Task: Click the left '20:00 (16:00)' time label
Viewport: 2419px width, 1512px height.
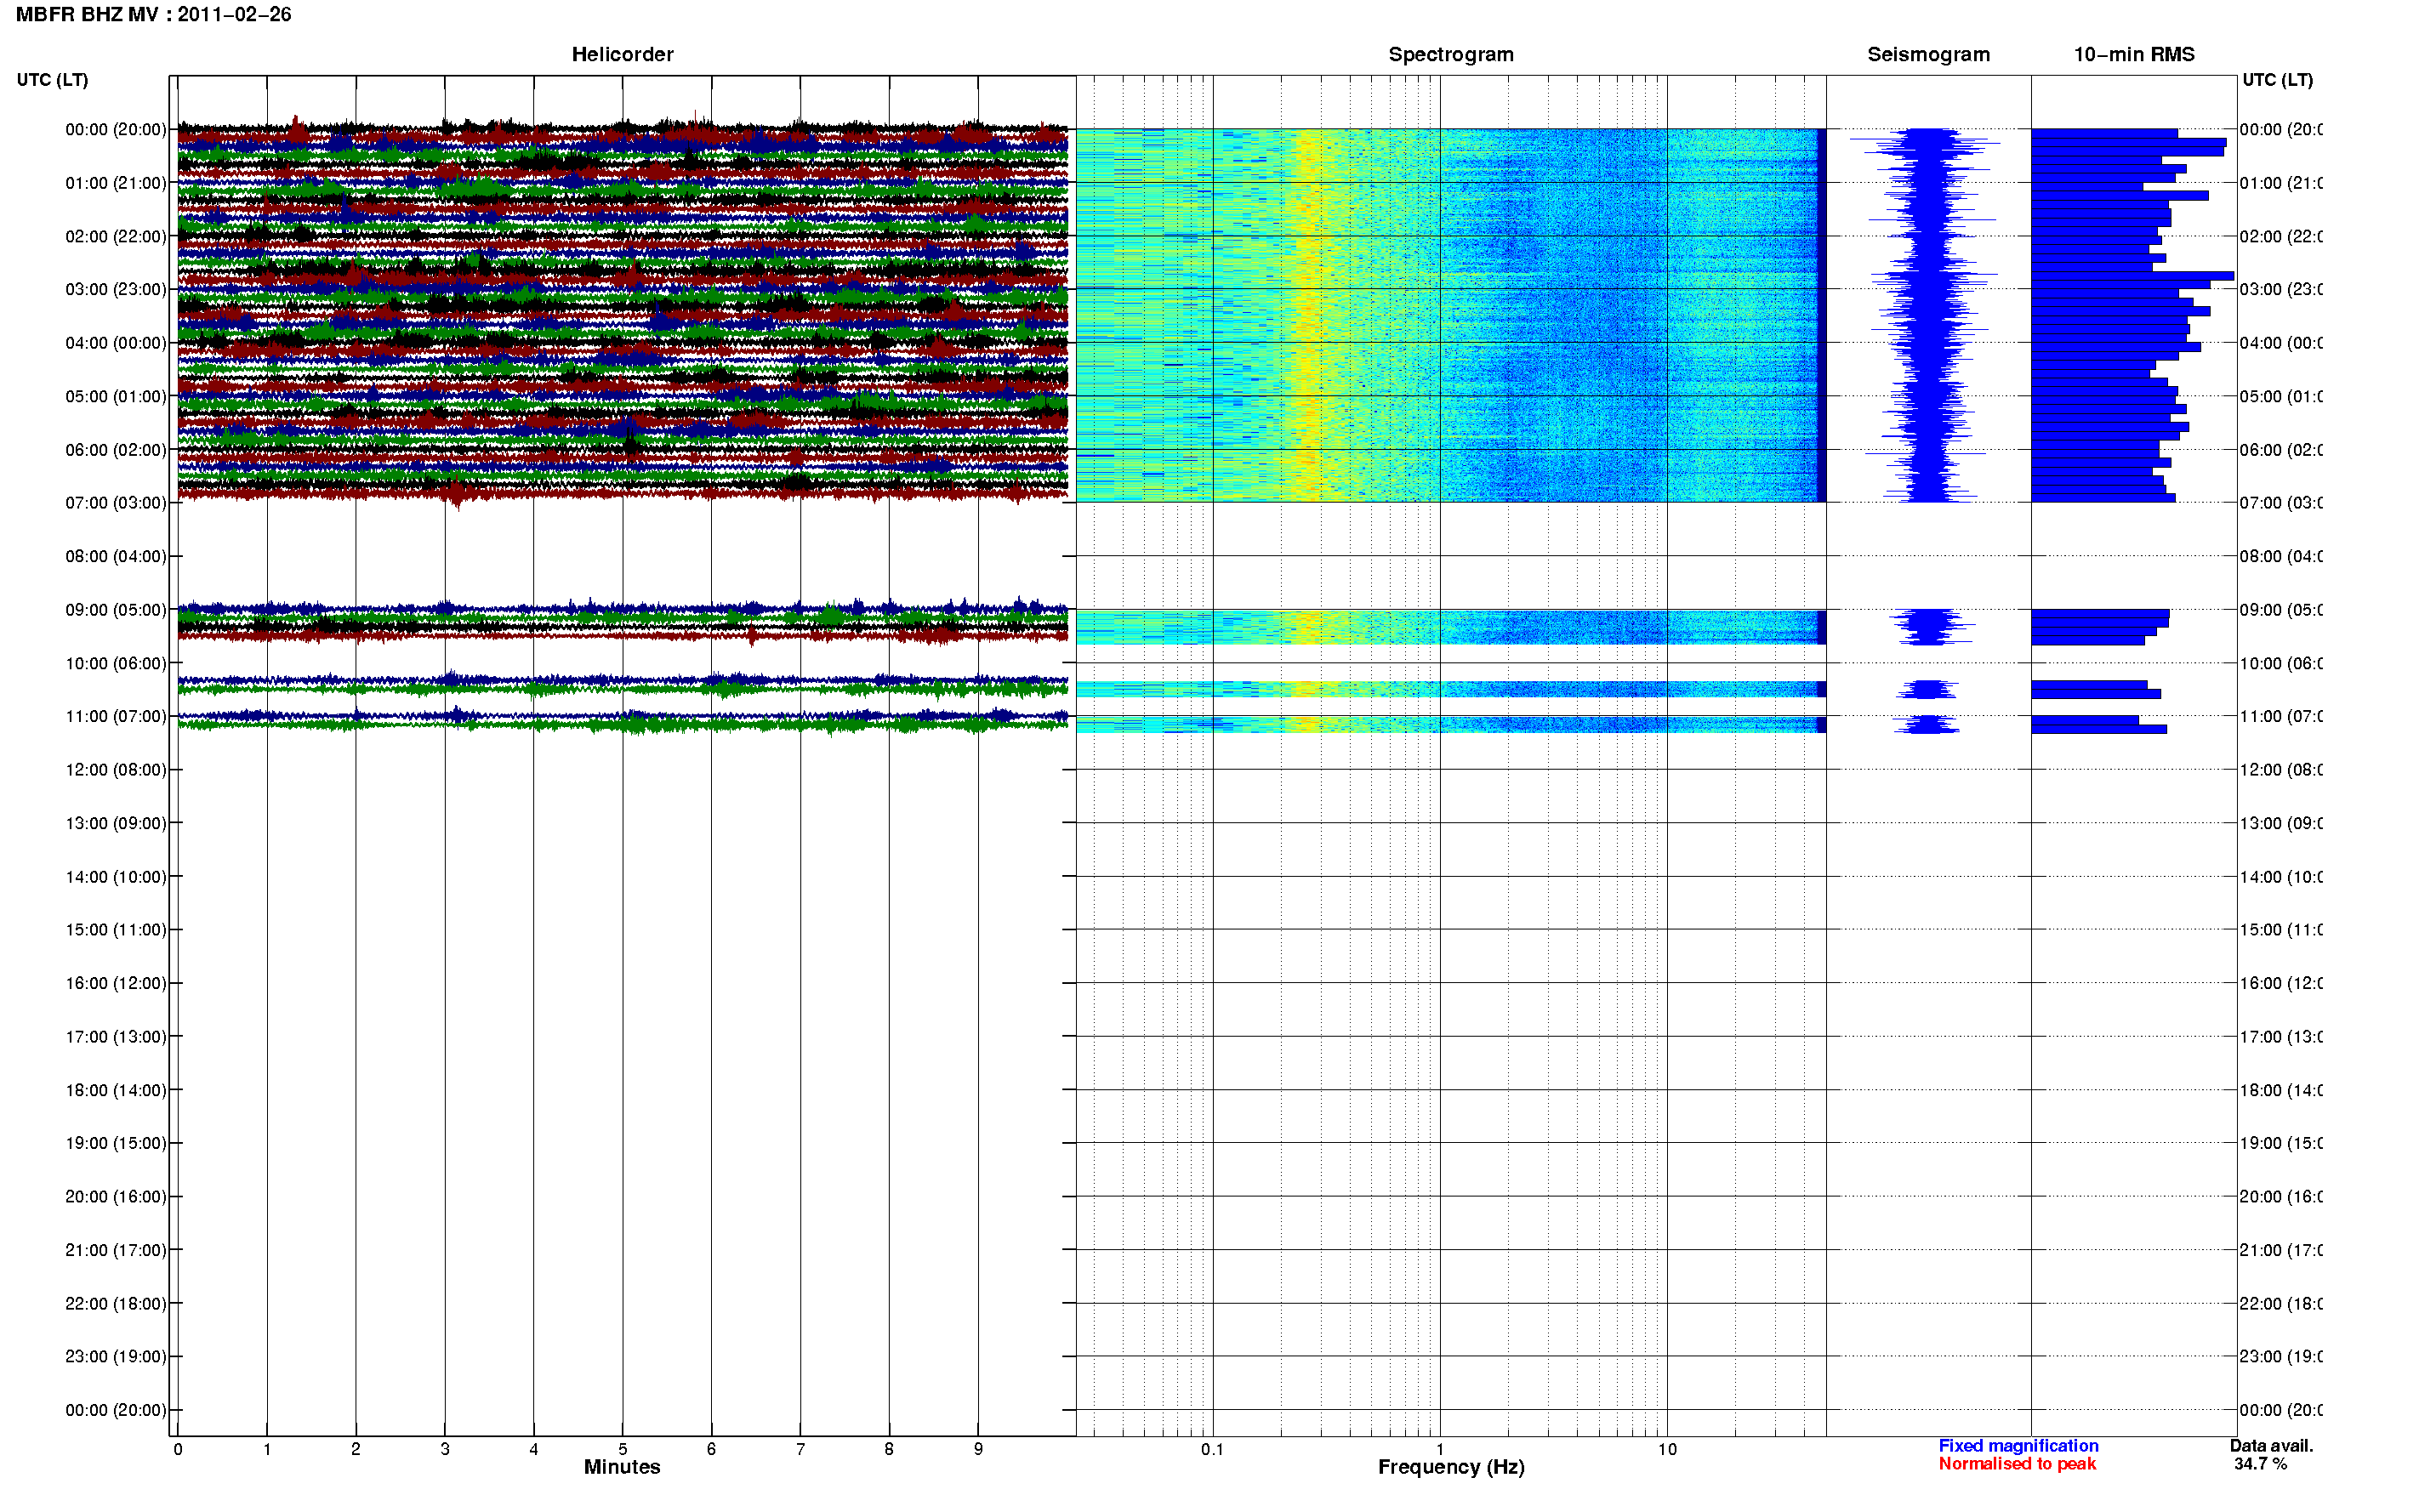Action: click(116, 1197)
